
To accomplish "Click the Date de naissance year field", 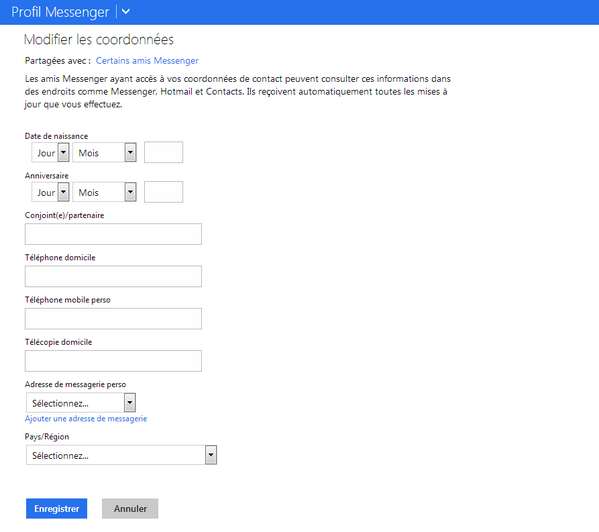I will pos(163,152).
